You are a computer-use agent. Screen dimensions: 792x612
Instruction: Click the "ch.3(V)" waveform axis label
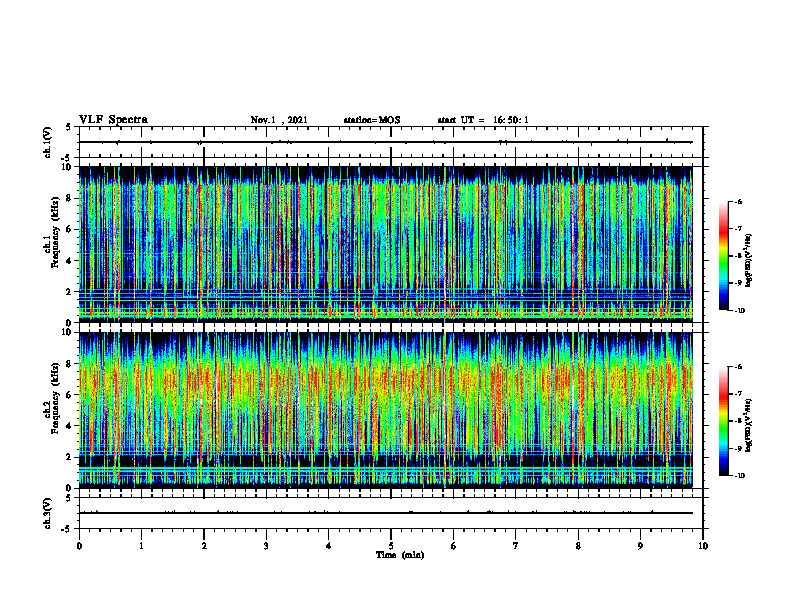tap(47, 513)
